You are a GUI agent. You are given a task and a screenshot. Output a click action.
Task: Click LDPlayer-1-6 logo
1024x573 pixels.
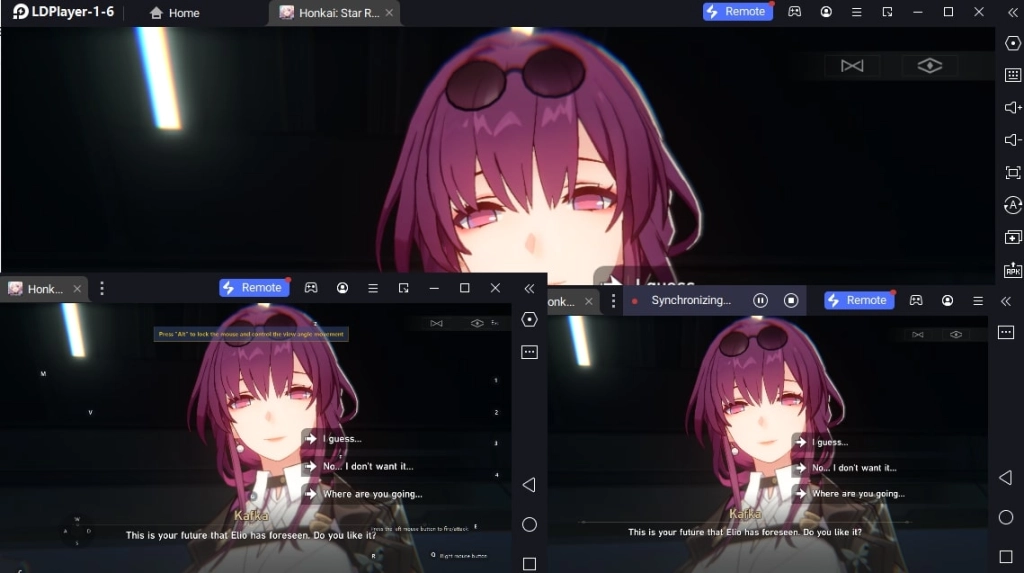(63, 12)
